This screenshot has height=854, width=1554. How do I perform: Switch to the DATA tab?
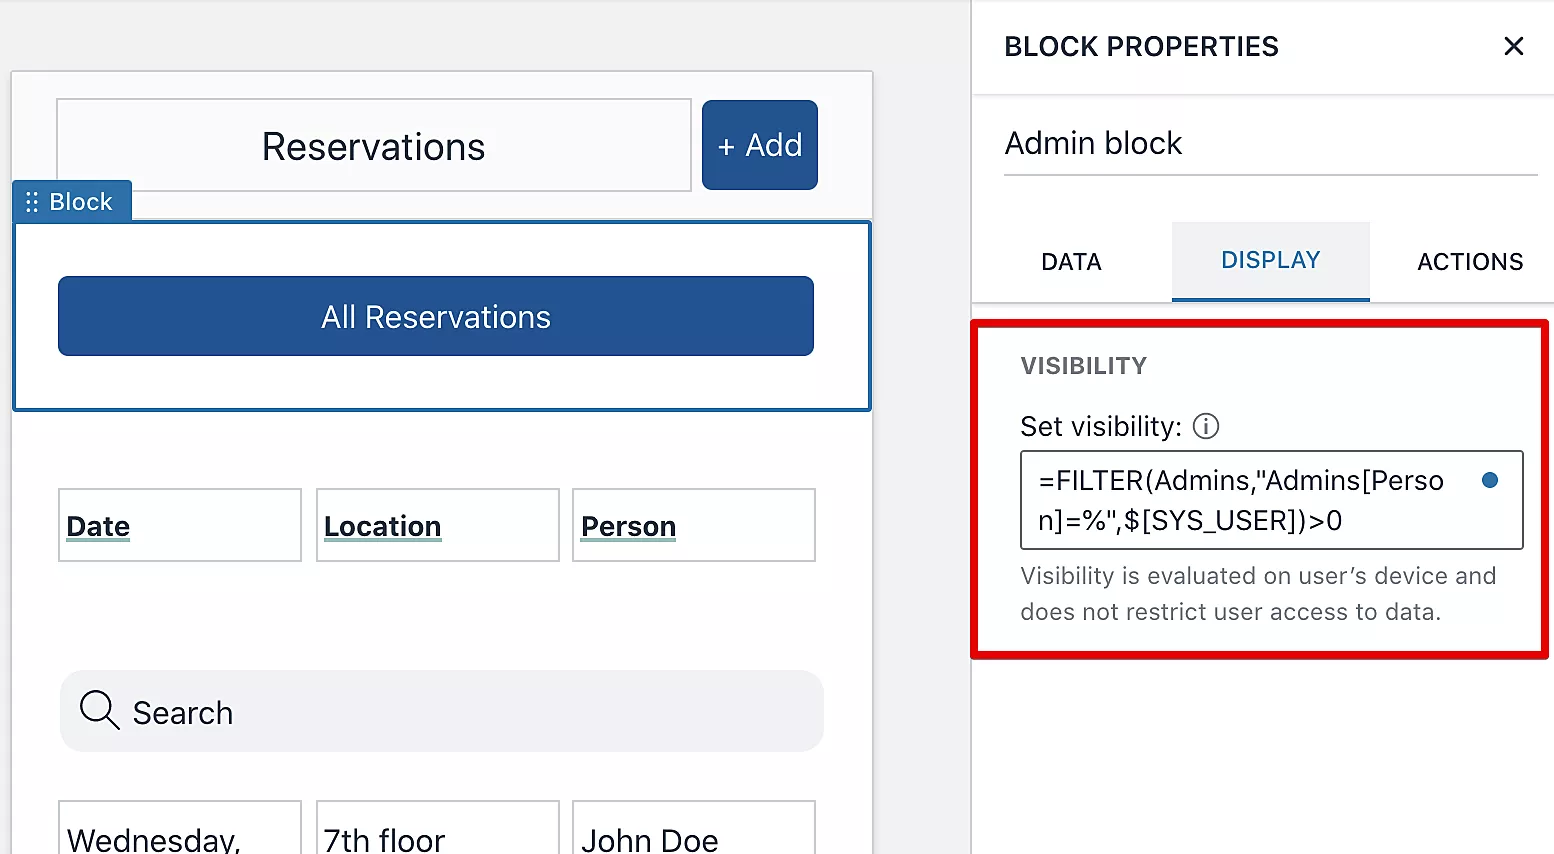(x=1071, y=262)
